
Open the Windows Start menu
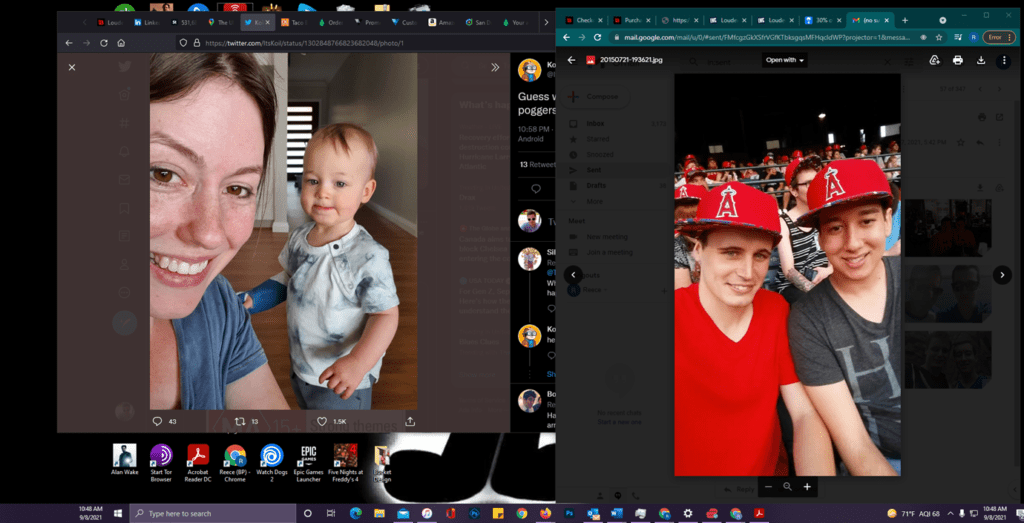tap(118, 513)
